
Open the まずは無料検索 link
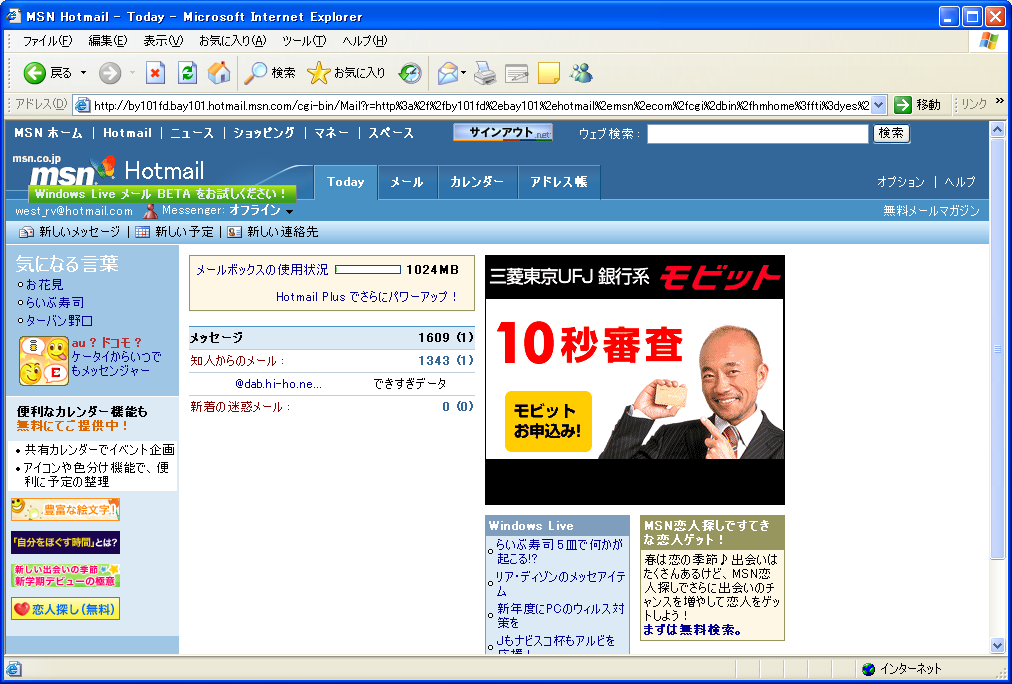(x=693, y=630)
